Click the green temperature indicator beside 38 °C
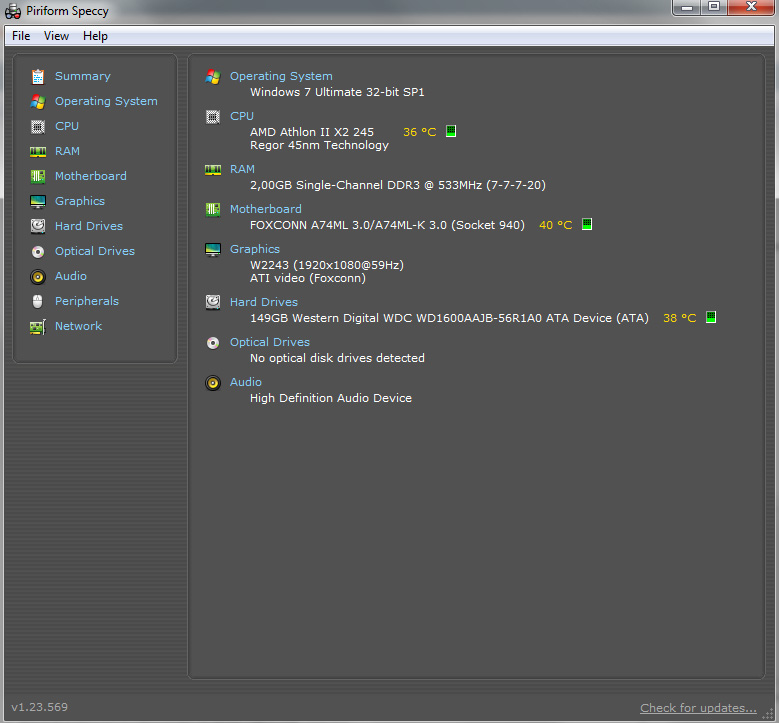 711,317
